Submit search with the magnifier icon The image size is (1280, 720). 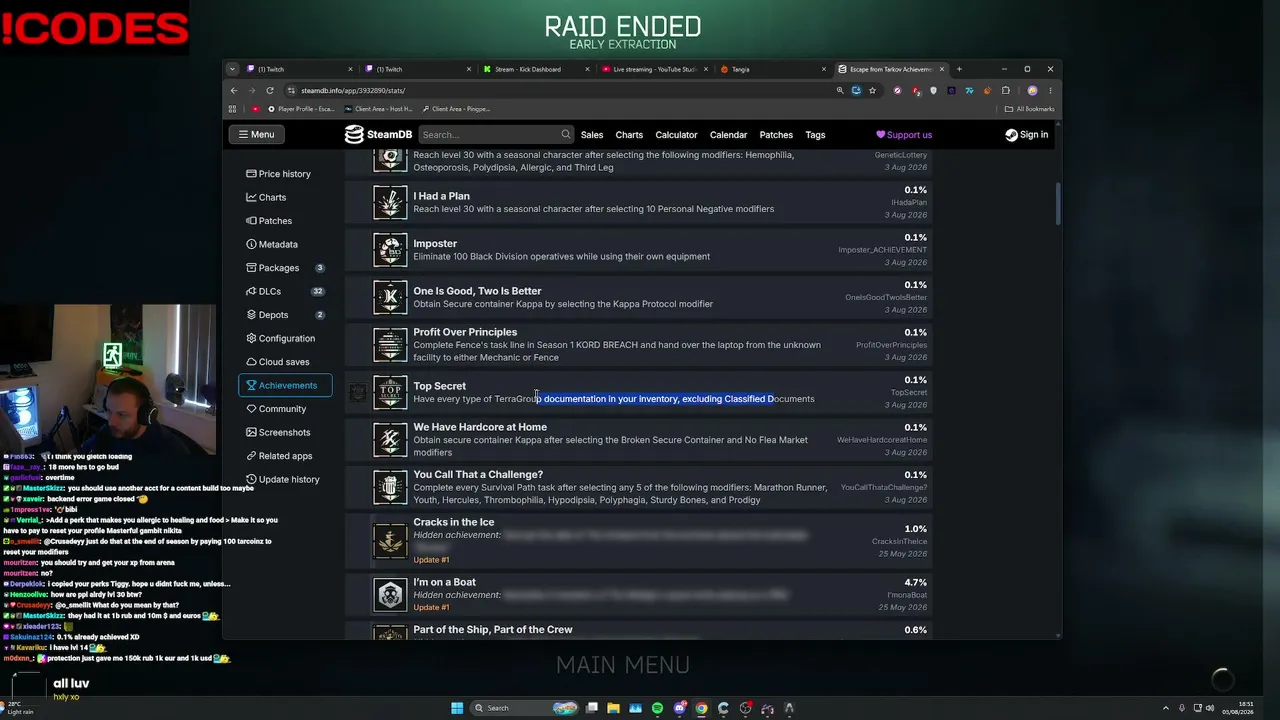point(565,135)
